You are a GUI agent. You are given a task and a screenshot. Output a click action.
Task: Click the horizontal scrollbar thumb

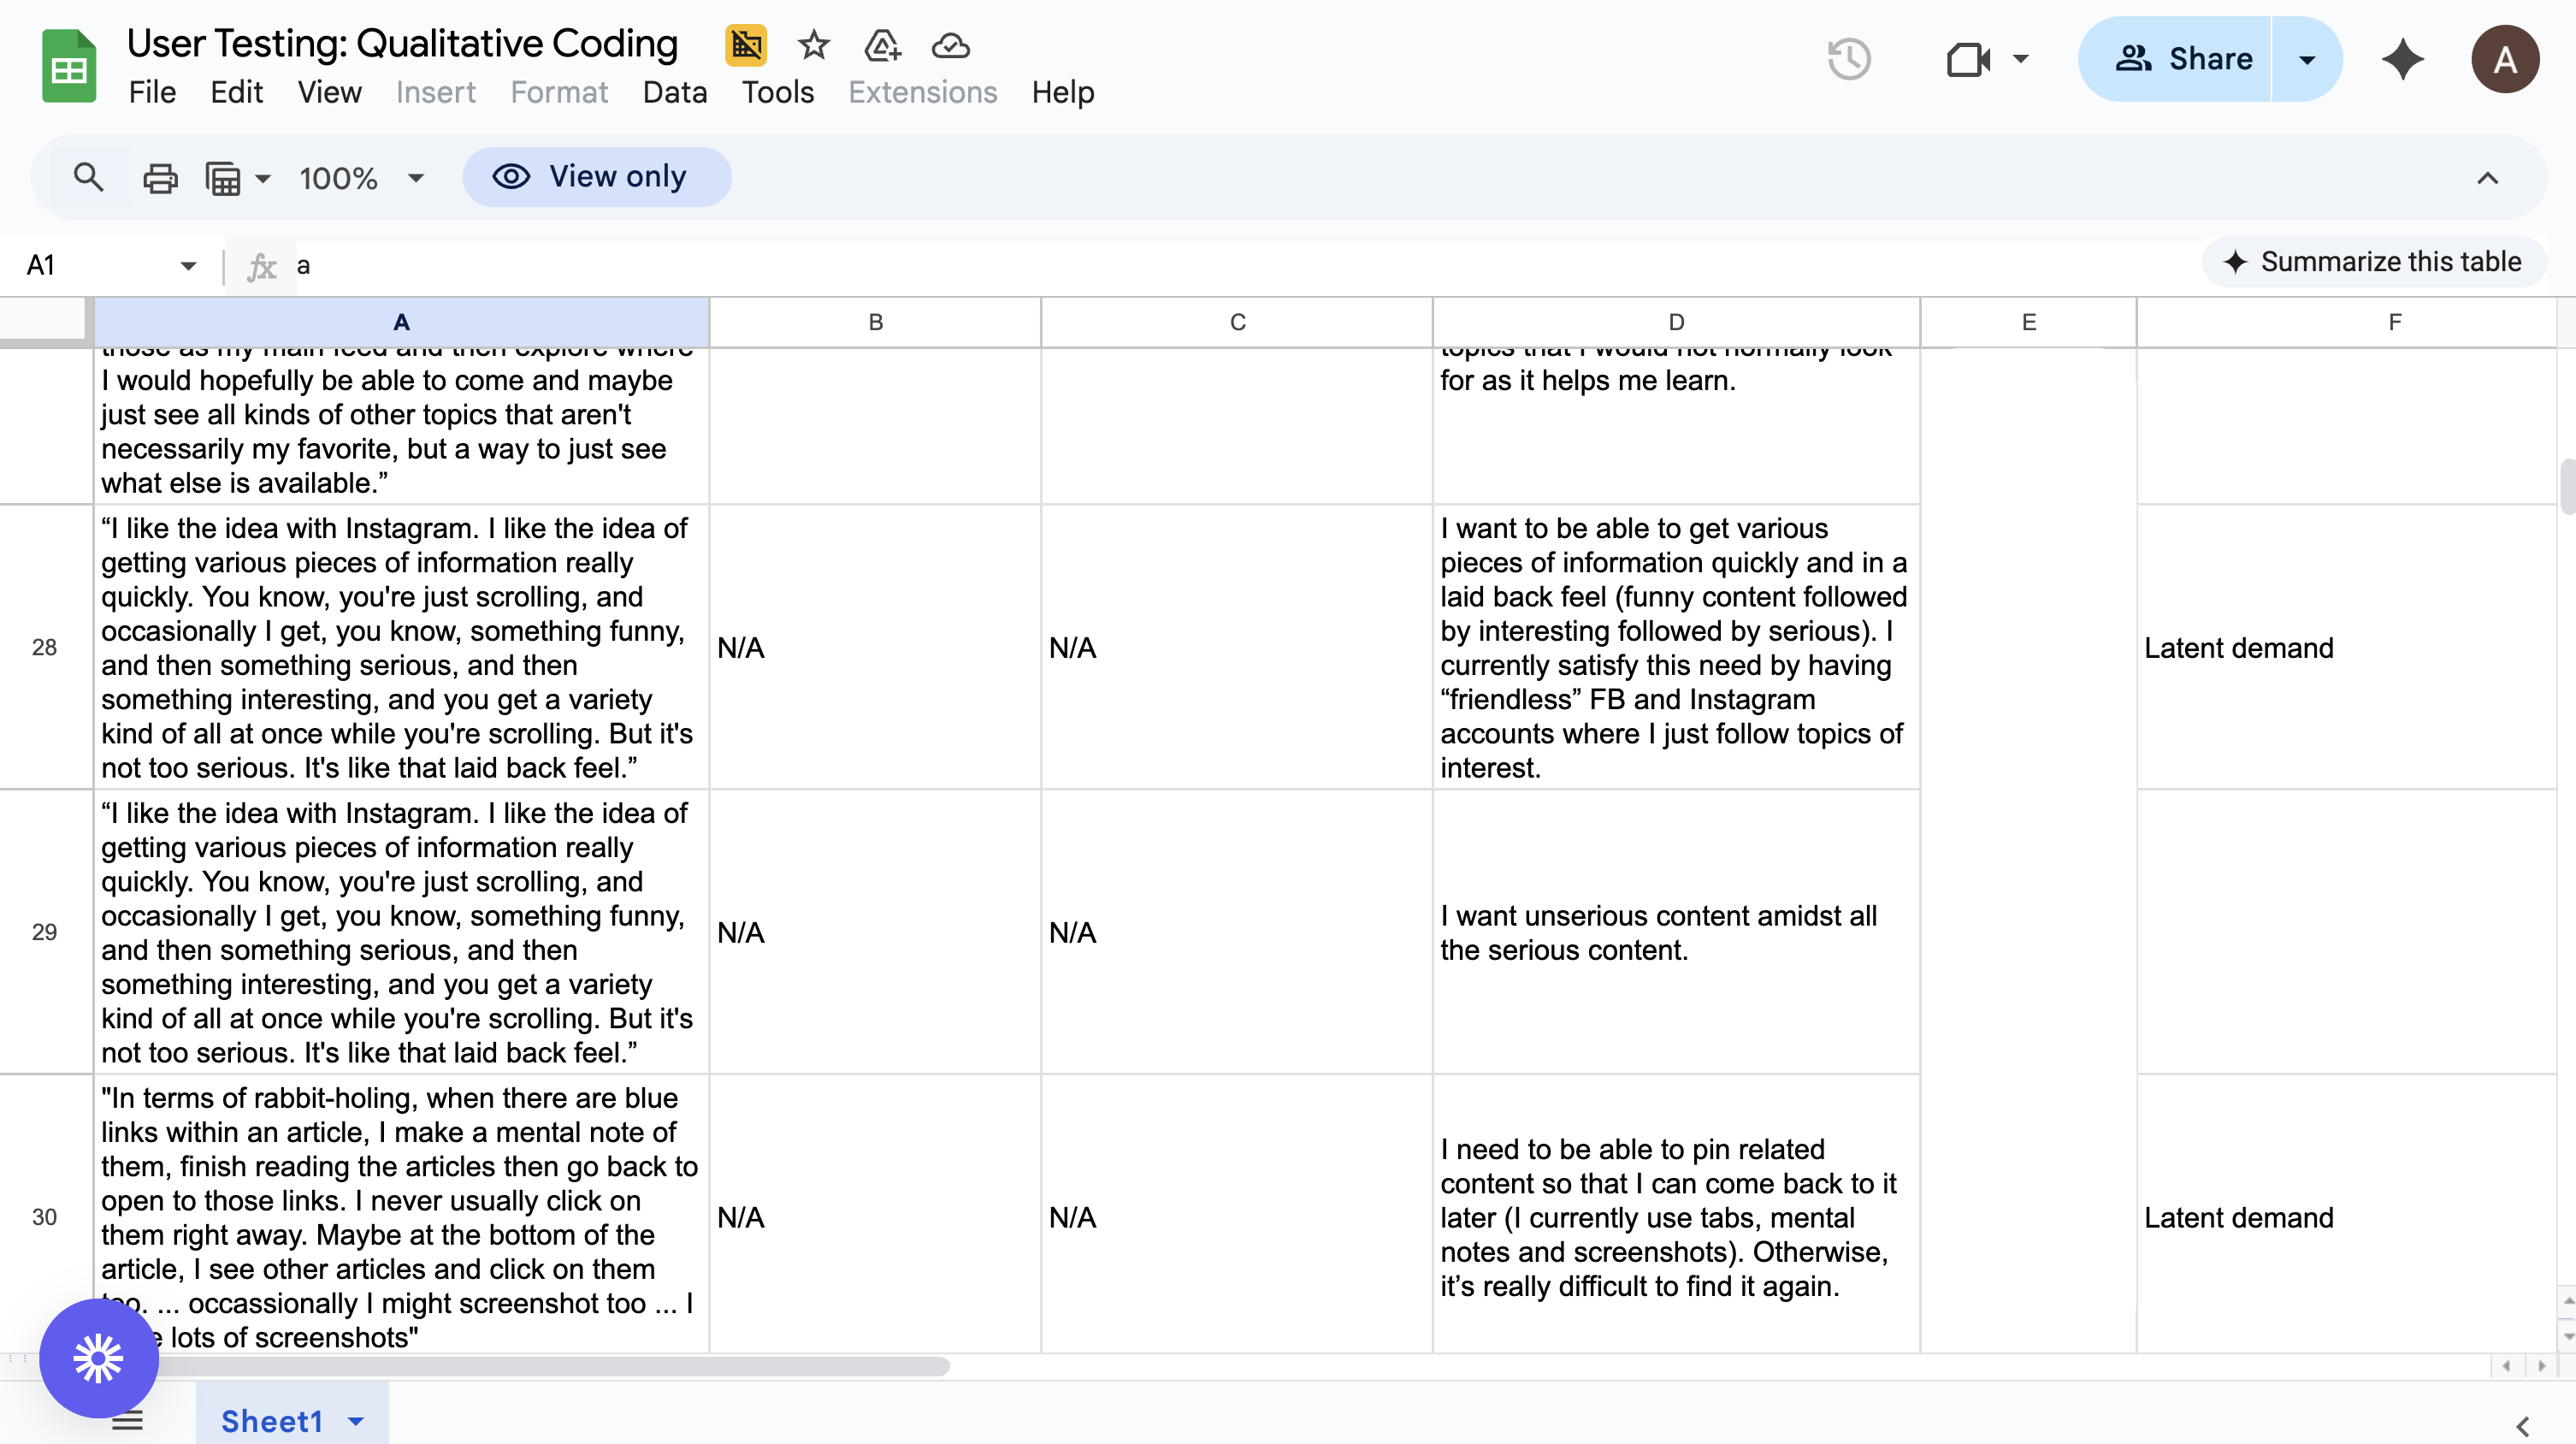[x=550, y=1365]
